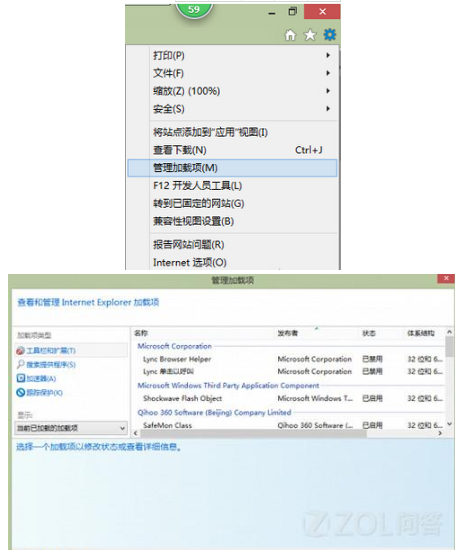Viewport: 455px width, 550px height.
Task: Click Microsoft Windows Third Party group header
Action: pyautogui.click(x=228, y=385)
